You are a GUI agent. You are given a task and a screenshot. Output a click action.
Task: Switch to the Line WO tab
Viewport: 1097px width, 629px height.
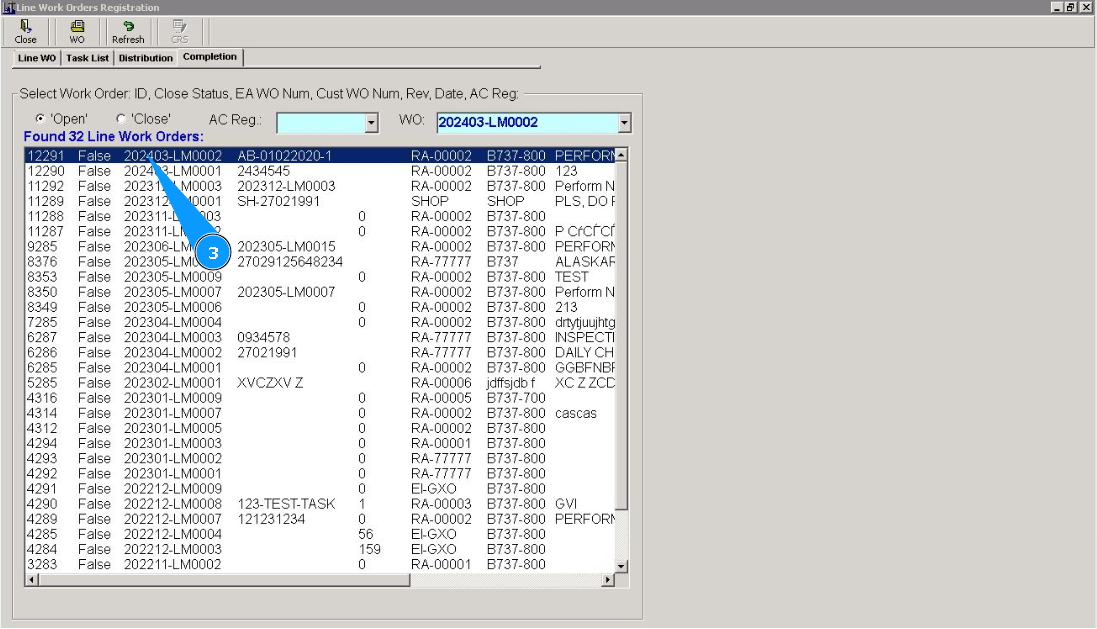pos(36,58)
